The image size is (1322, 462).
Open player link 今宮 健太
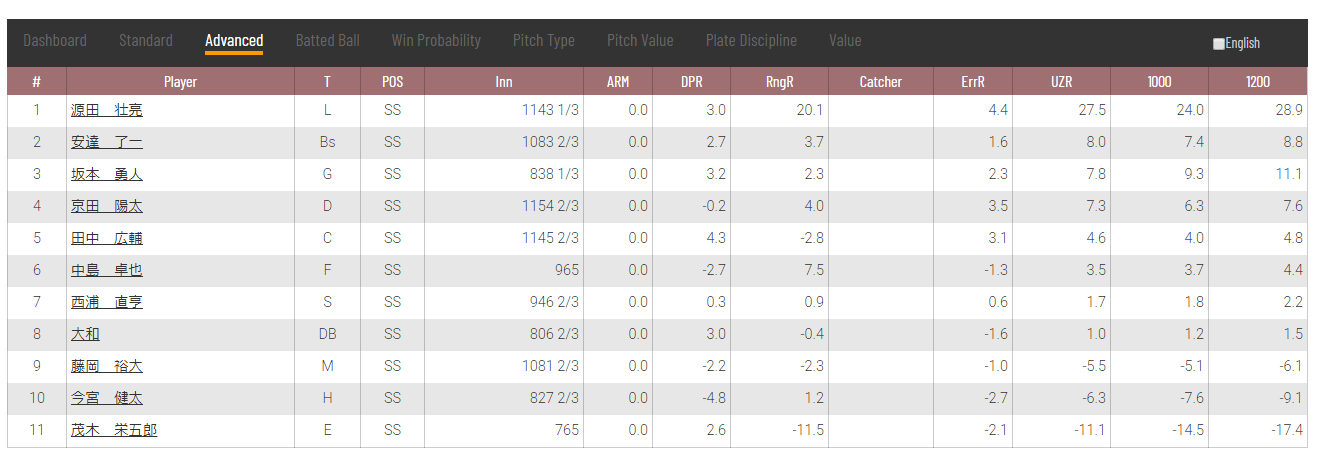(x=106, y=398)
